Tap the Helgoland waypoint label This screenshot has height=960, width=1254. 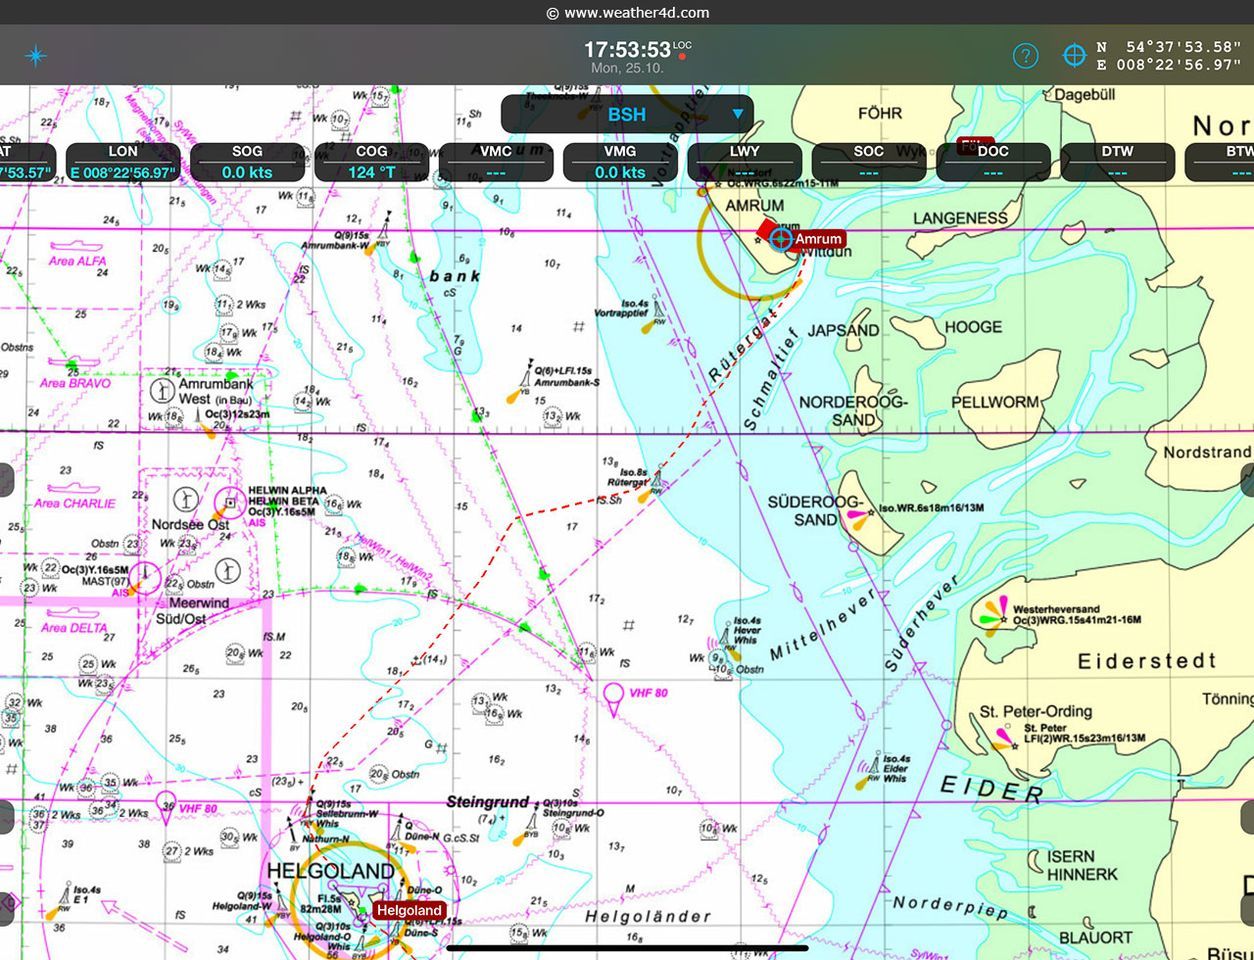409,910
